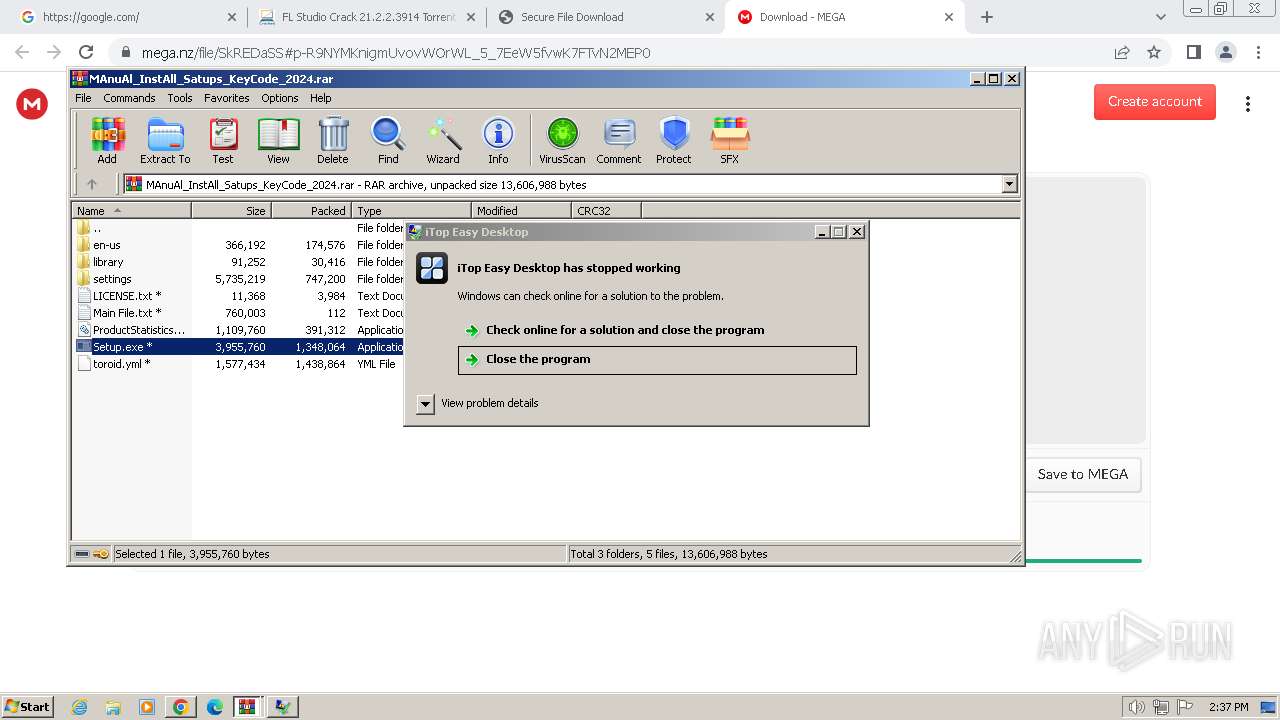Click the Extract To toolbar icon
The image size is (1280, 720).
tap(165, 140)
